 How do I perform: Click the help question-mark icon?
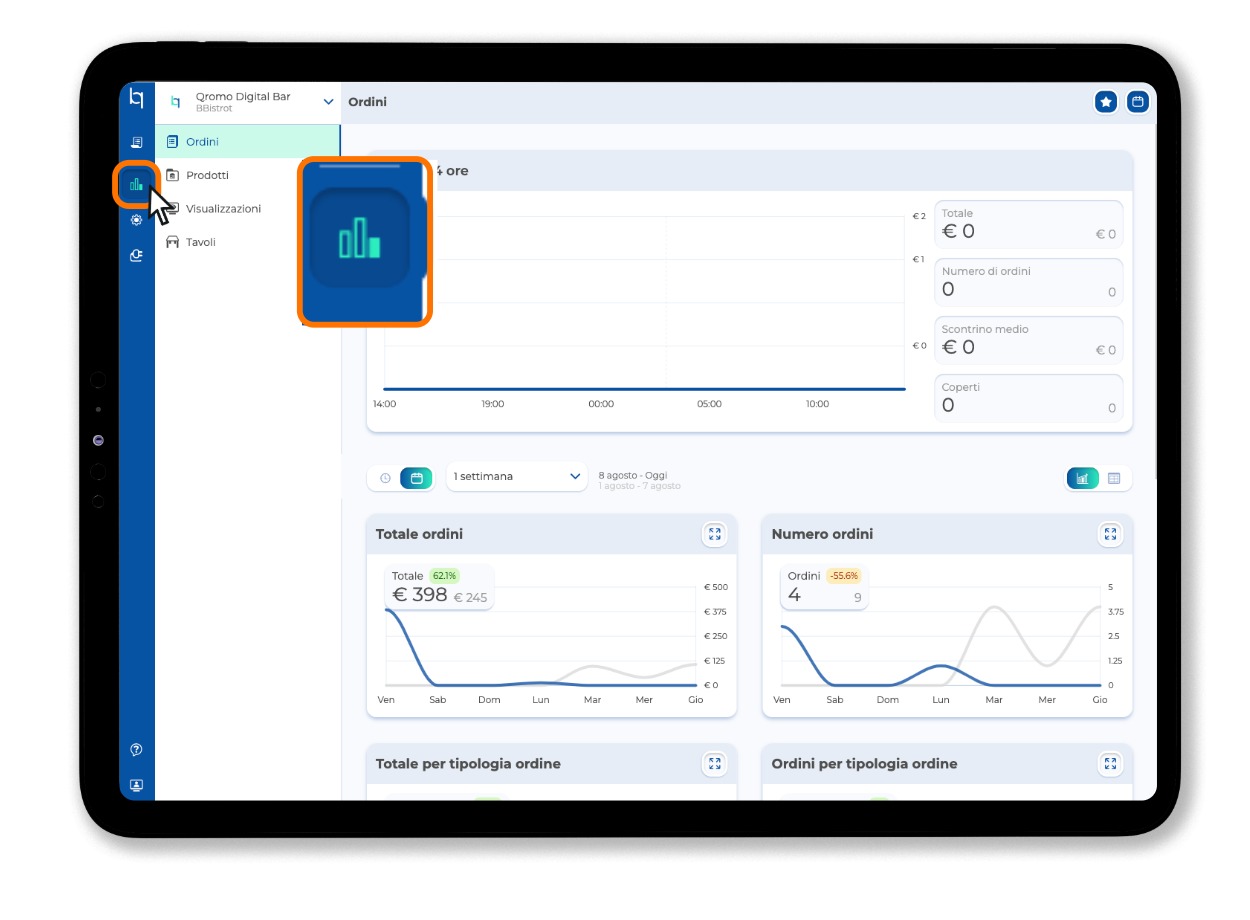136,750
